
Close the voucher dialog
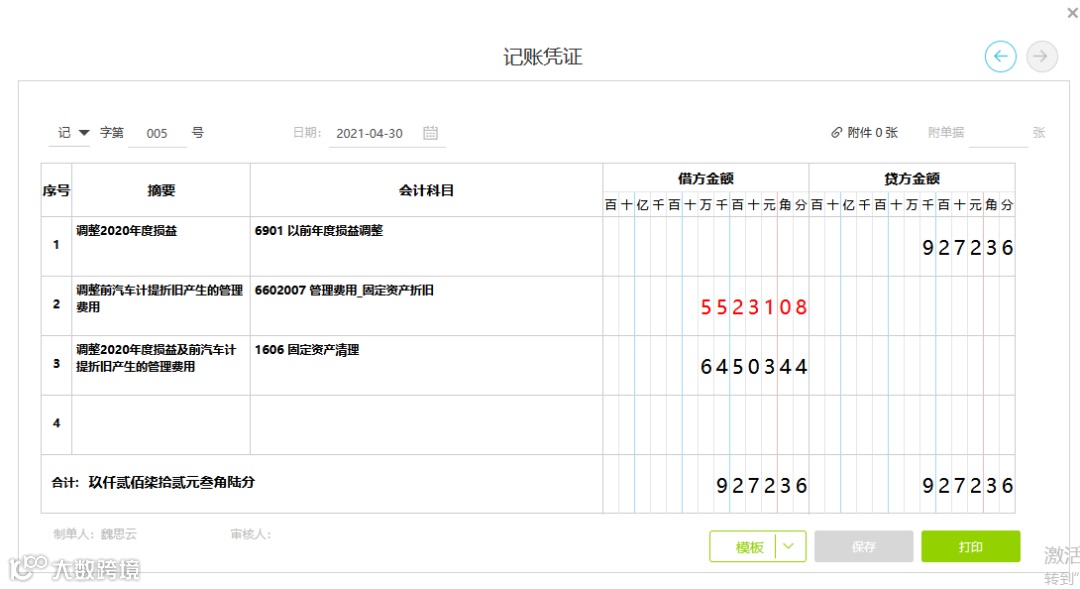[1072, 12]
